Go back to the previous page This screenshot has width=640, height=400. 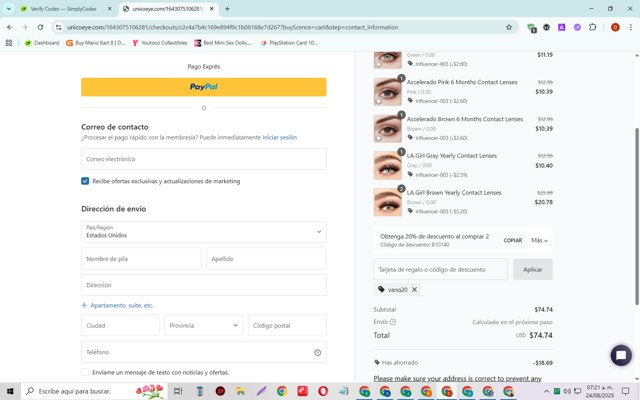click(x=10, y=27)
